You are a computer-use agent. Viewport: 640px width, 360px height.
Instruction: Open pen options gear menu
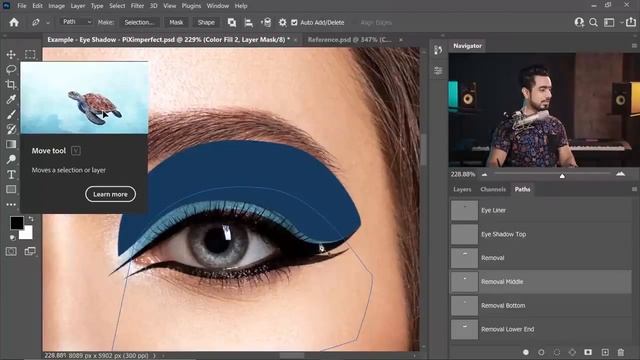282,22
